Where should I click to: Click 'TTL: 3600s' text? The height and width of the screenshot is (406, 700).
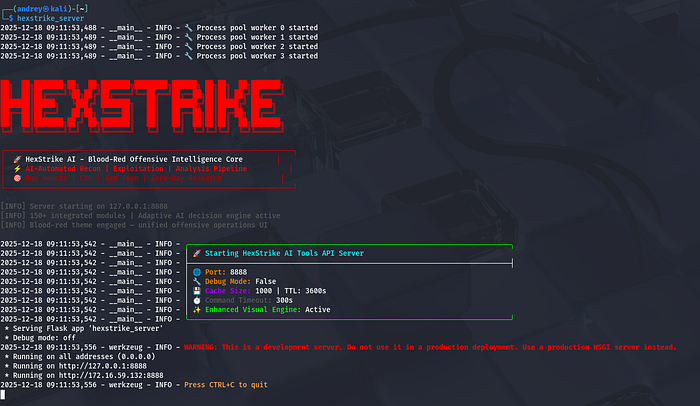tap(305, 291)
